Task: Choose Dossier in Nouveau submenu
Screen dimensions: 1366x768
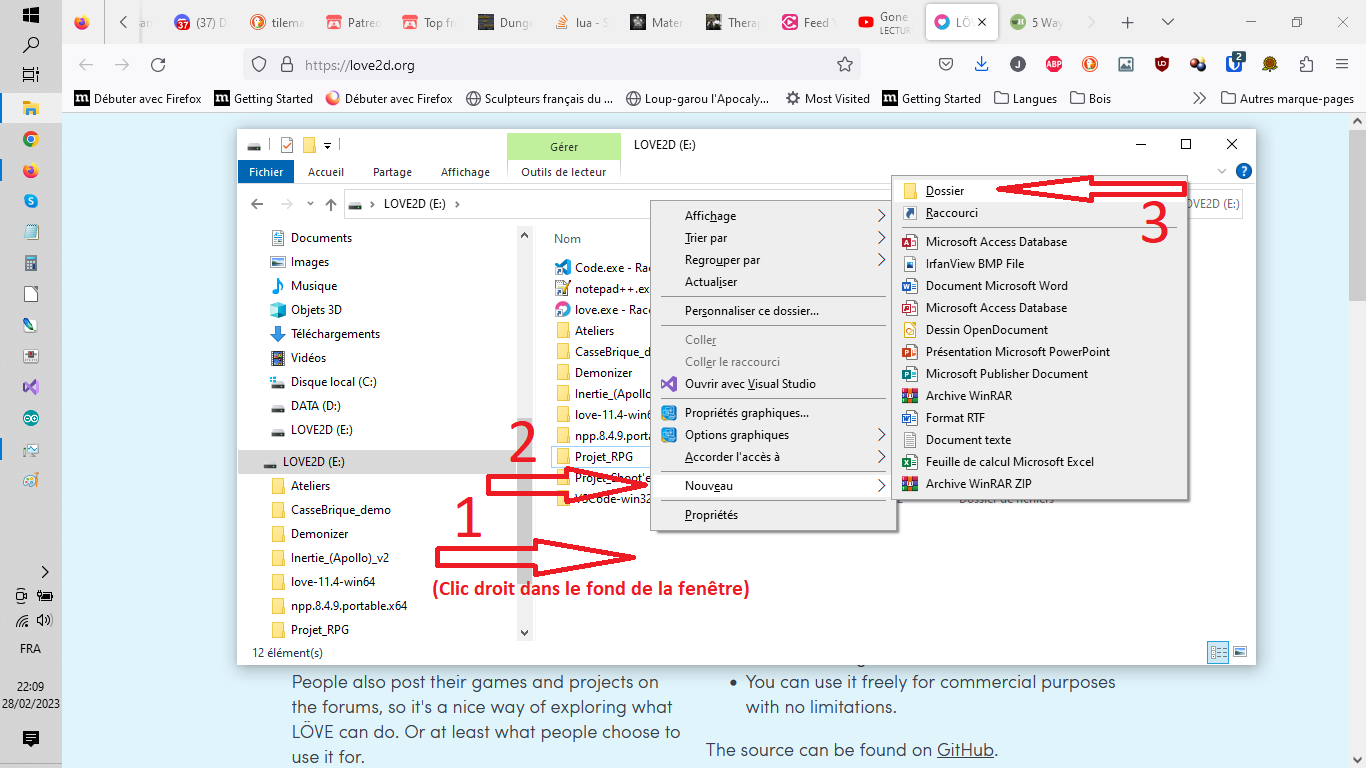Action: pos(1038,190)
